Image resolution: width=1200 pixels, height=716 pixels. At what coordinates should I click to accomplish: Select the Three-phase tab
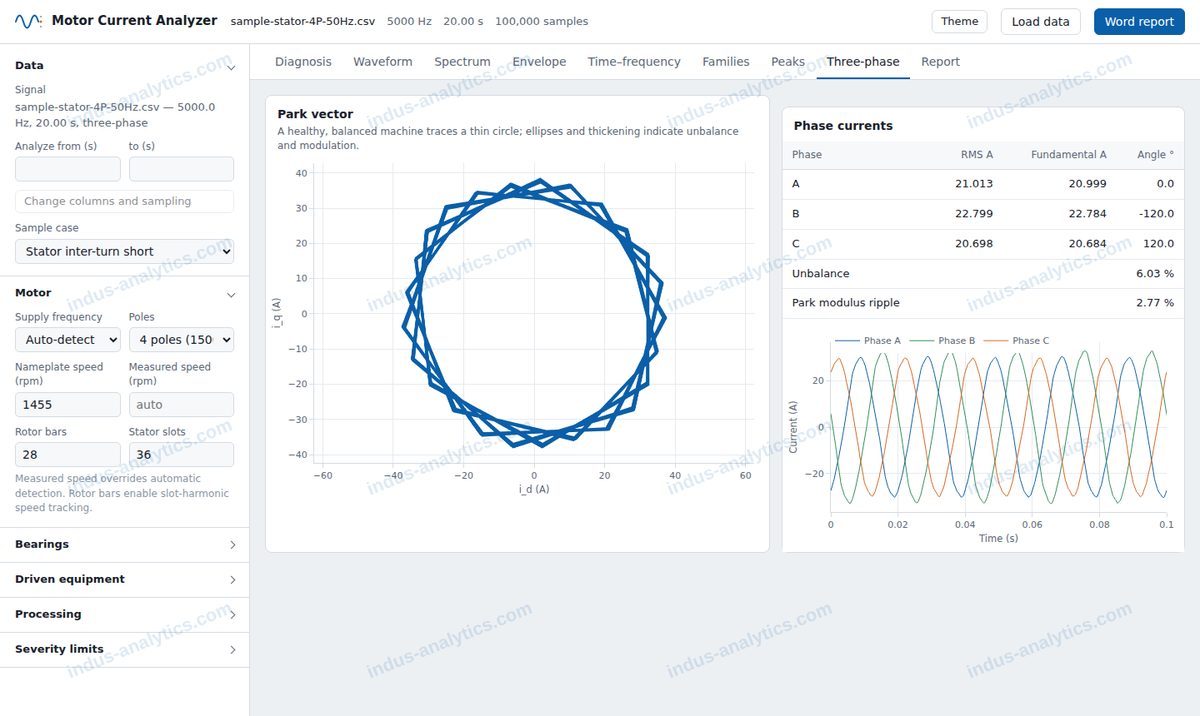[863, 62]
